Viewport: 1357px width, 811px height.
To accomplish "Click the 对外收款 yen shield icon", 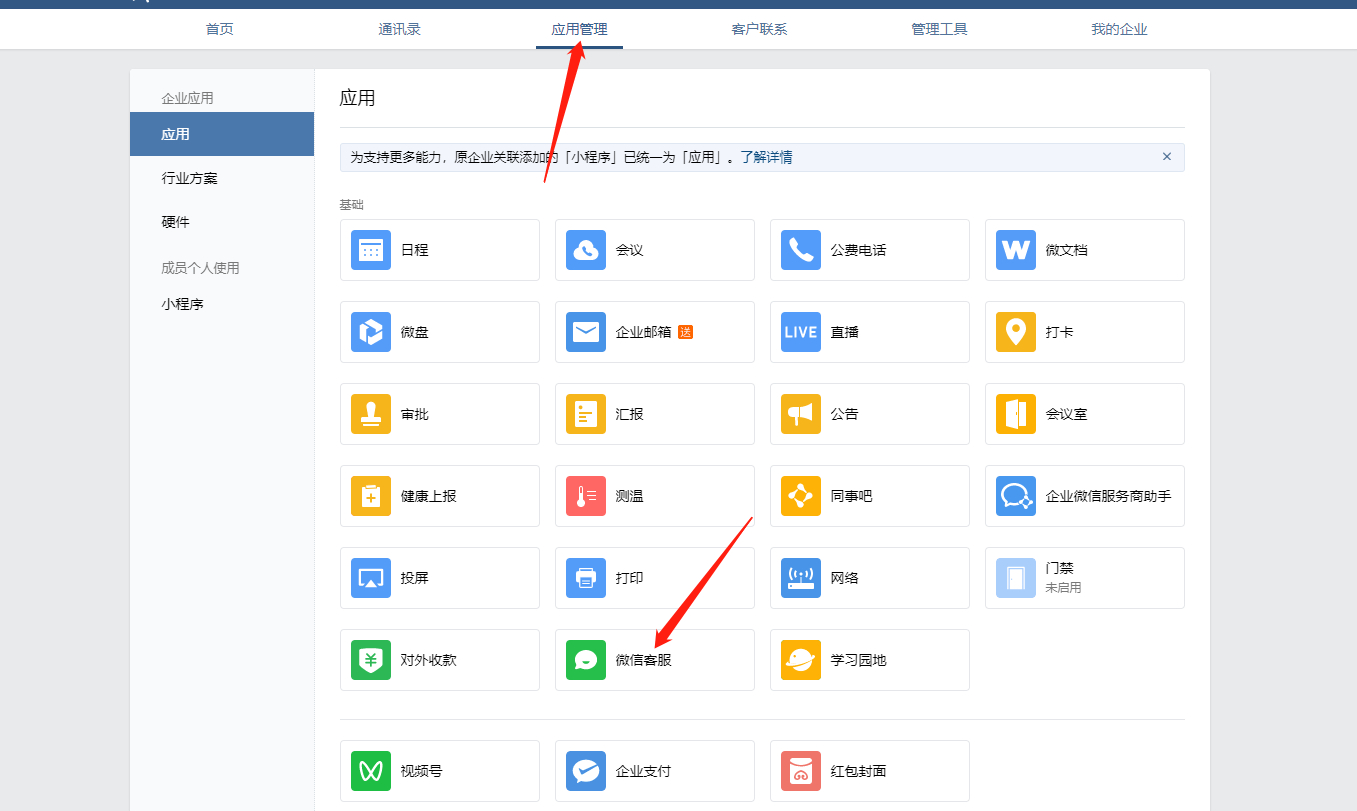I will pos(371,660).
